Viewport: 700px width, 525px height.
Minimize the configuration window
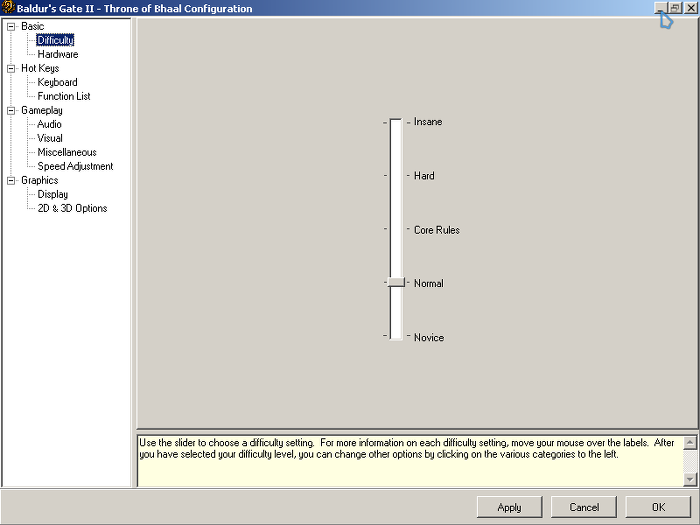click(661, 8)
